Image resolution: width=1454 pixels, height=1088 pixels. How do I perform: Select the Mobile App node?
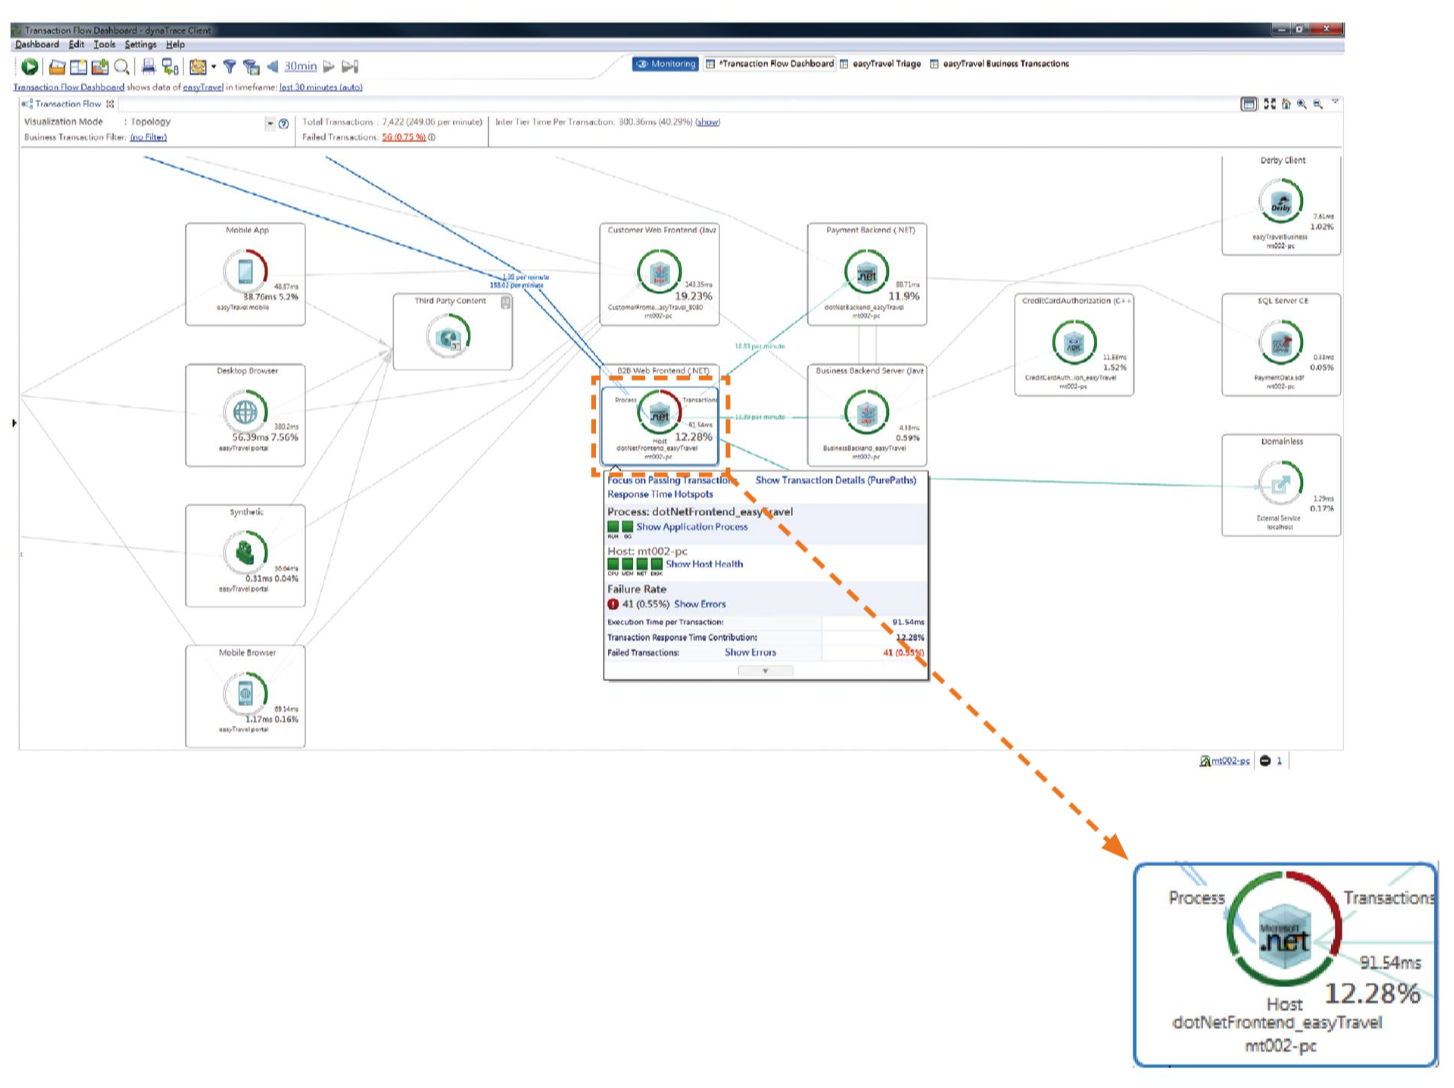coord(246,274)
